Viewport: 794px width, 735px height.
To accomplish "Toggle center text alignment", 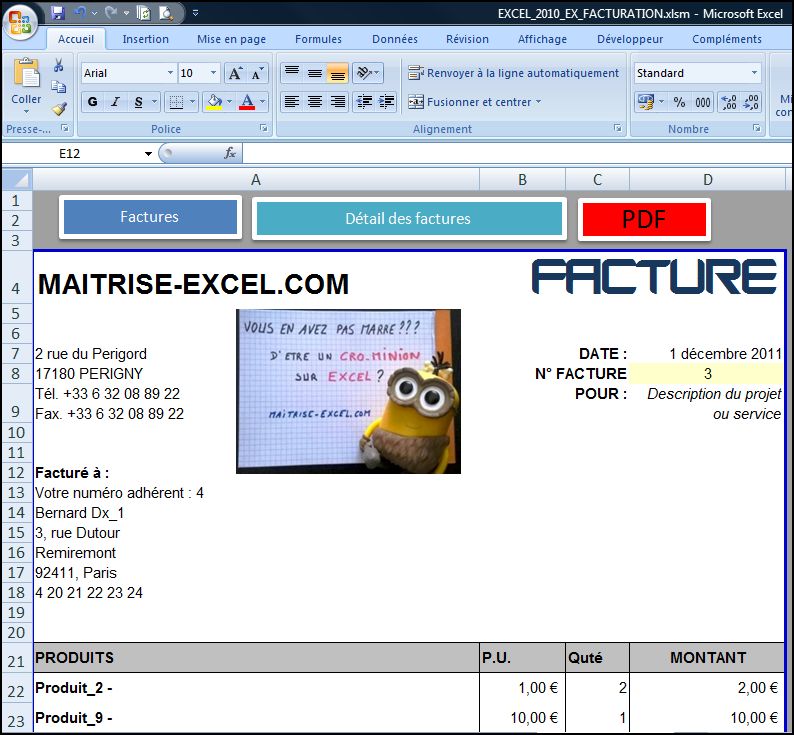I will coord(314,102).
